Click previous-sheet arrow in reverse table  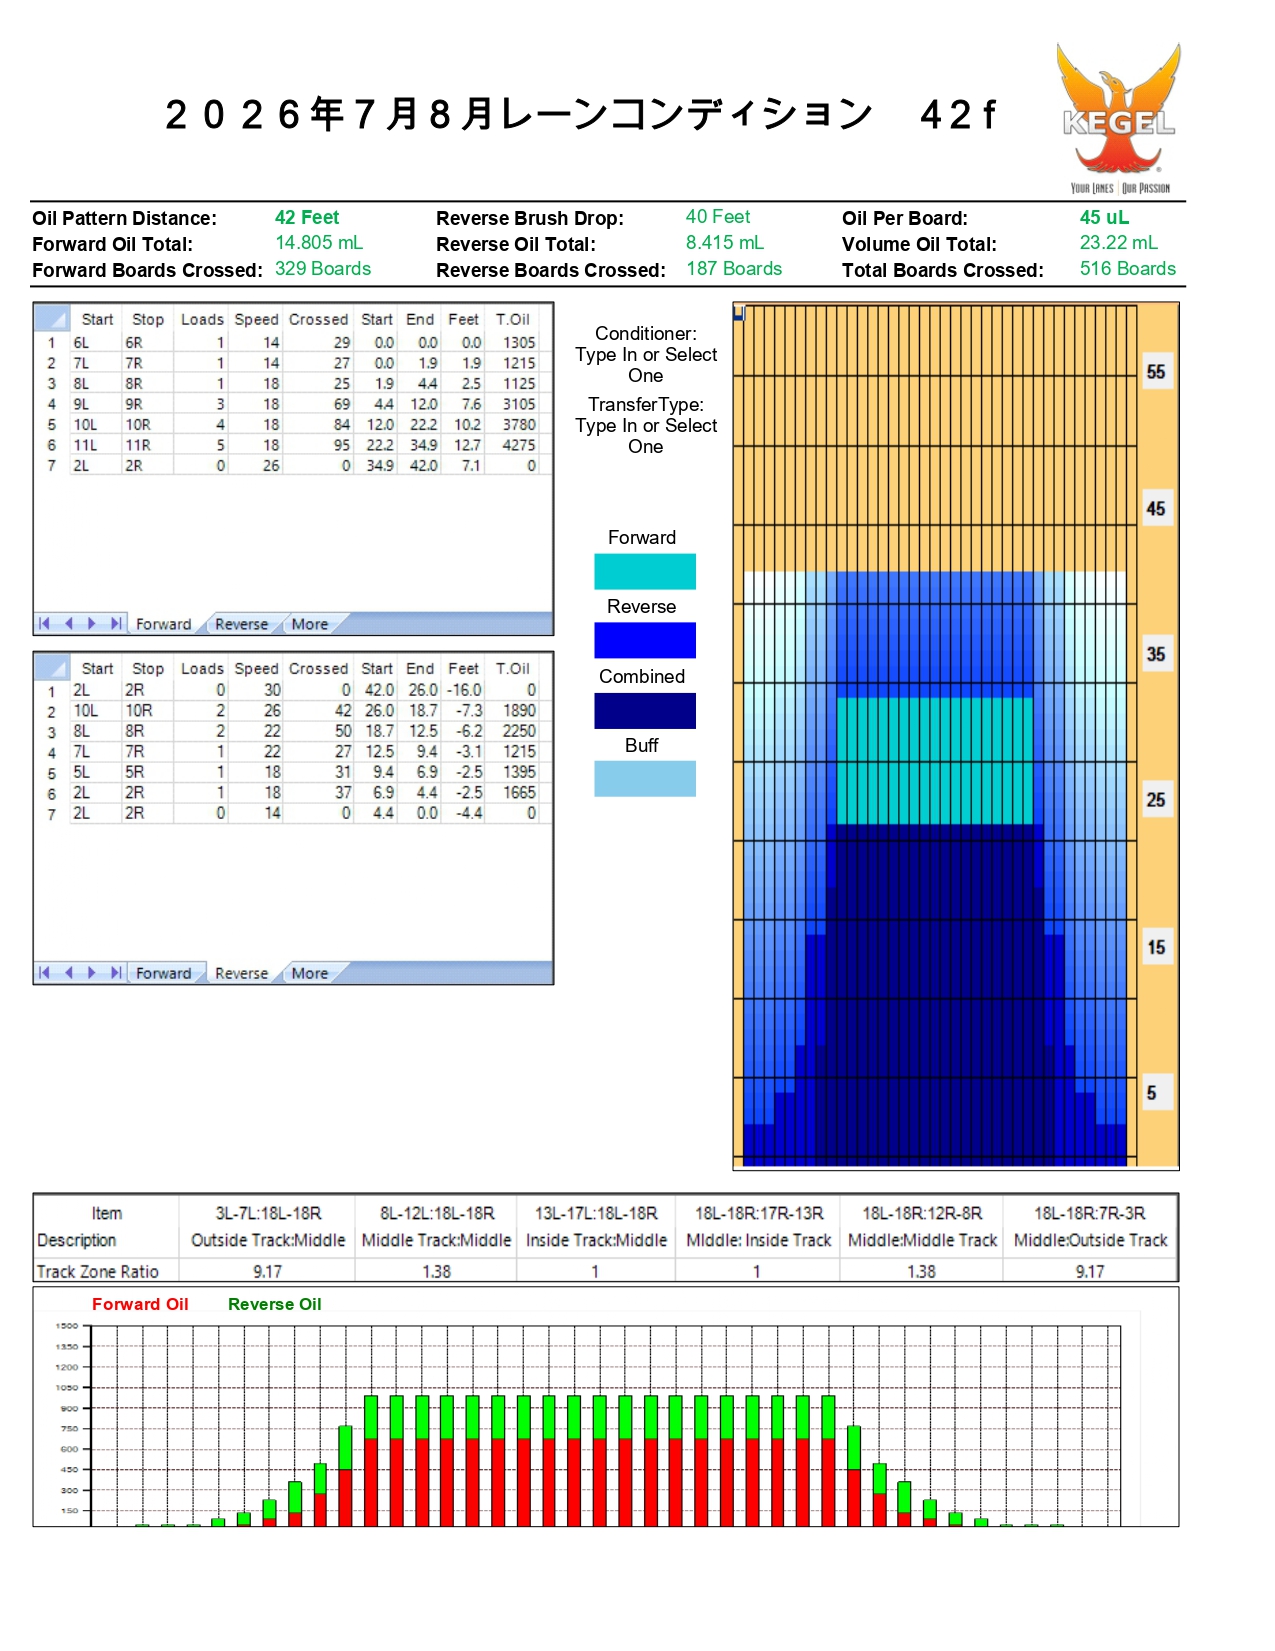(69, 973)
